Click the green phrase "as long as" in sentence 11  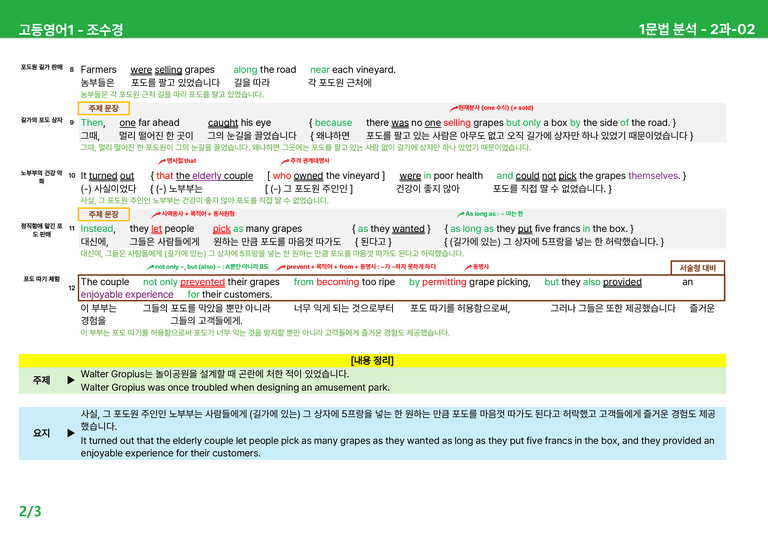tap(472, 229)
